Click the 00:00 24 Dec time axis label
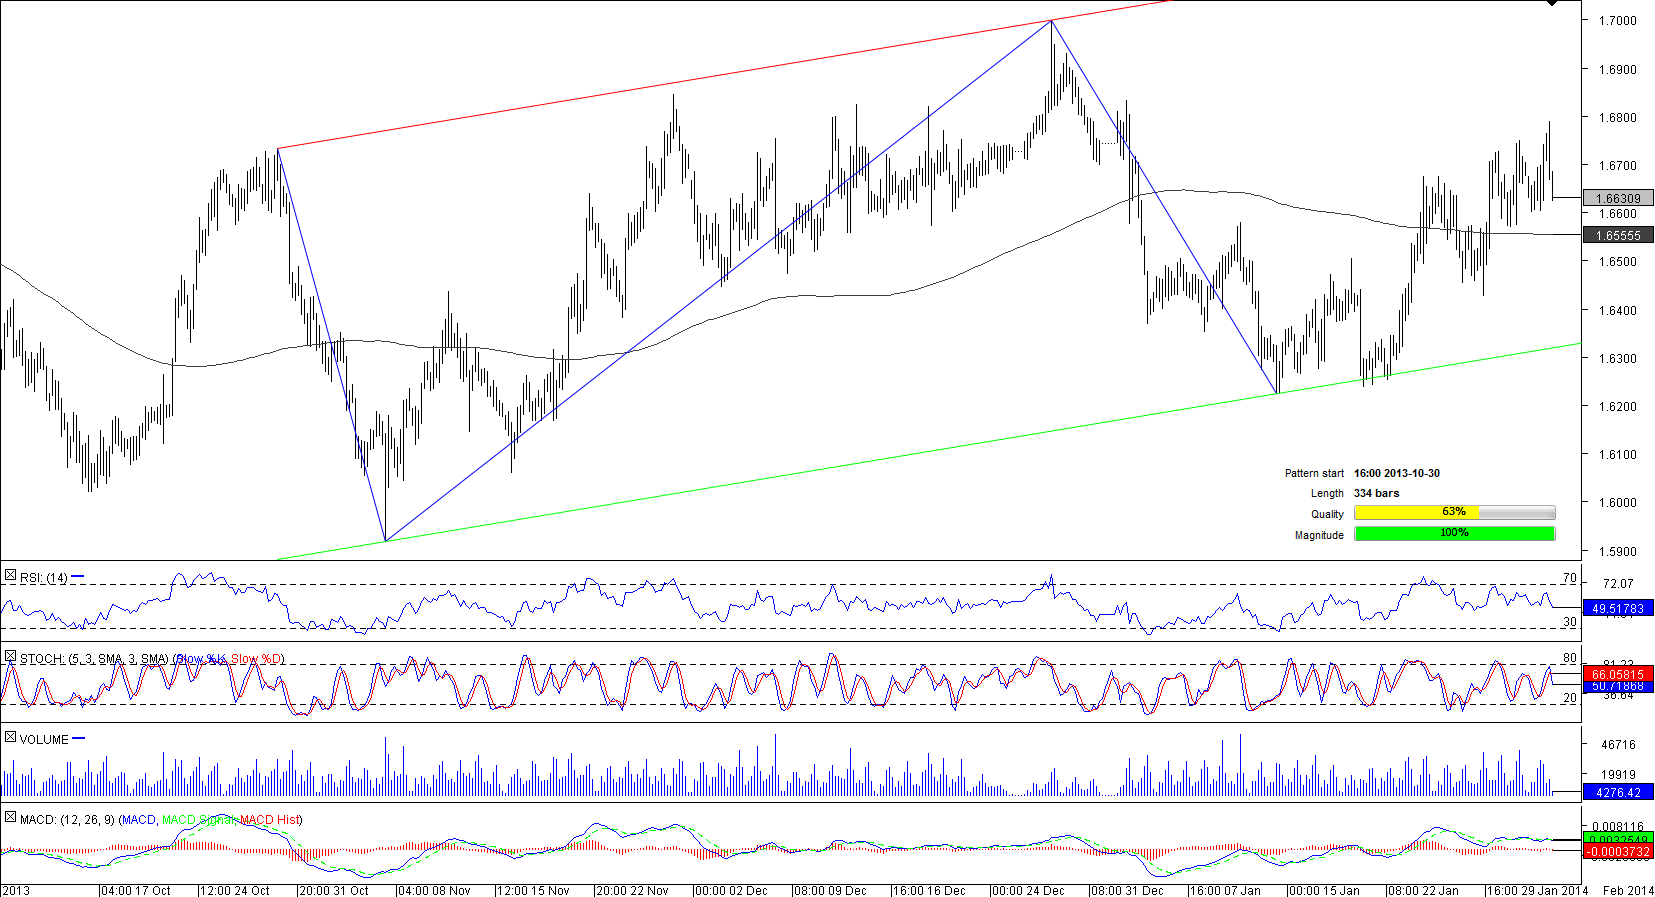 coord(1028,890)
